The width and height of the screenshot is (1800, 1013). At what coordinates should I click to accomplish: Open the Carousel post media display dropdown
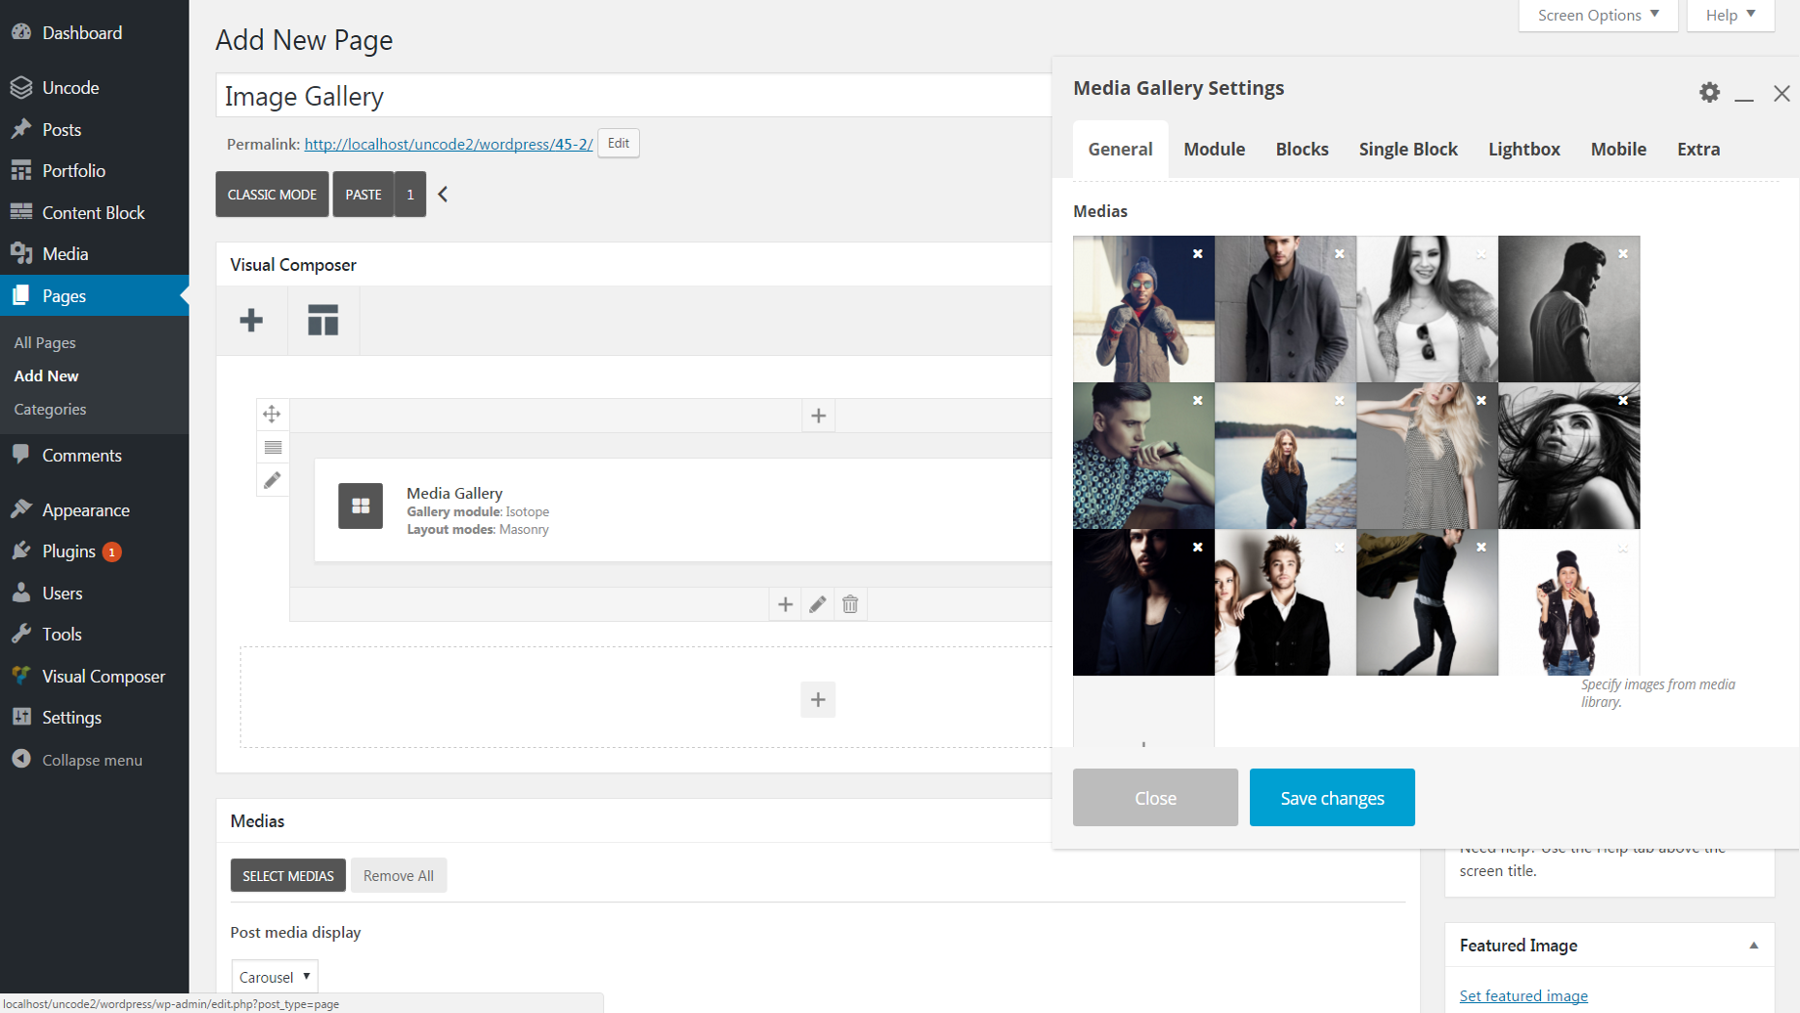pos(275,977)
